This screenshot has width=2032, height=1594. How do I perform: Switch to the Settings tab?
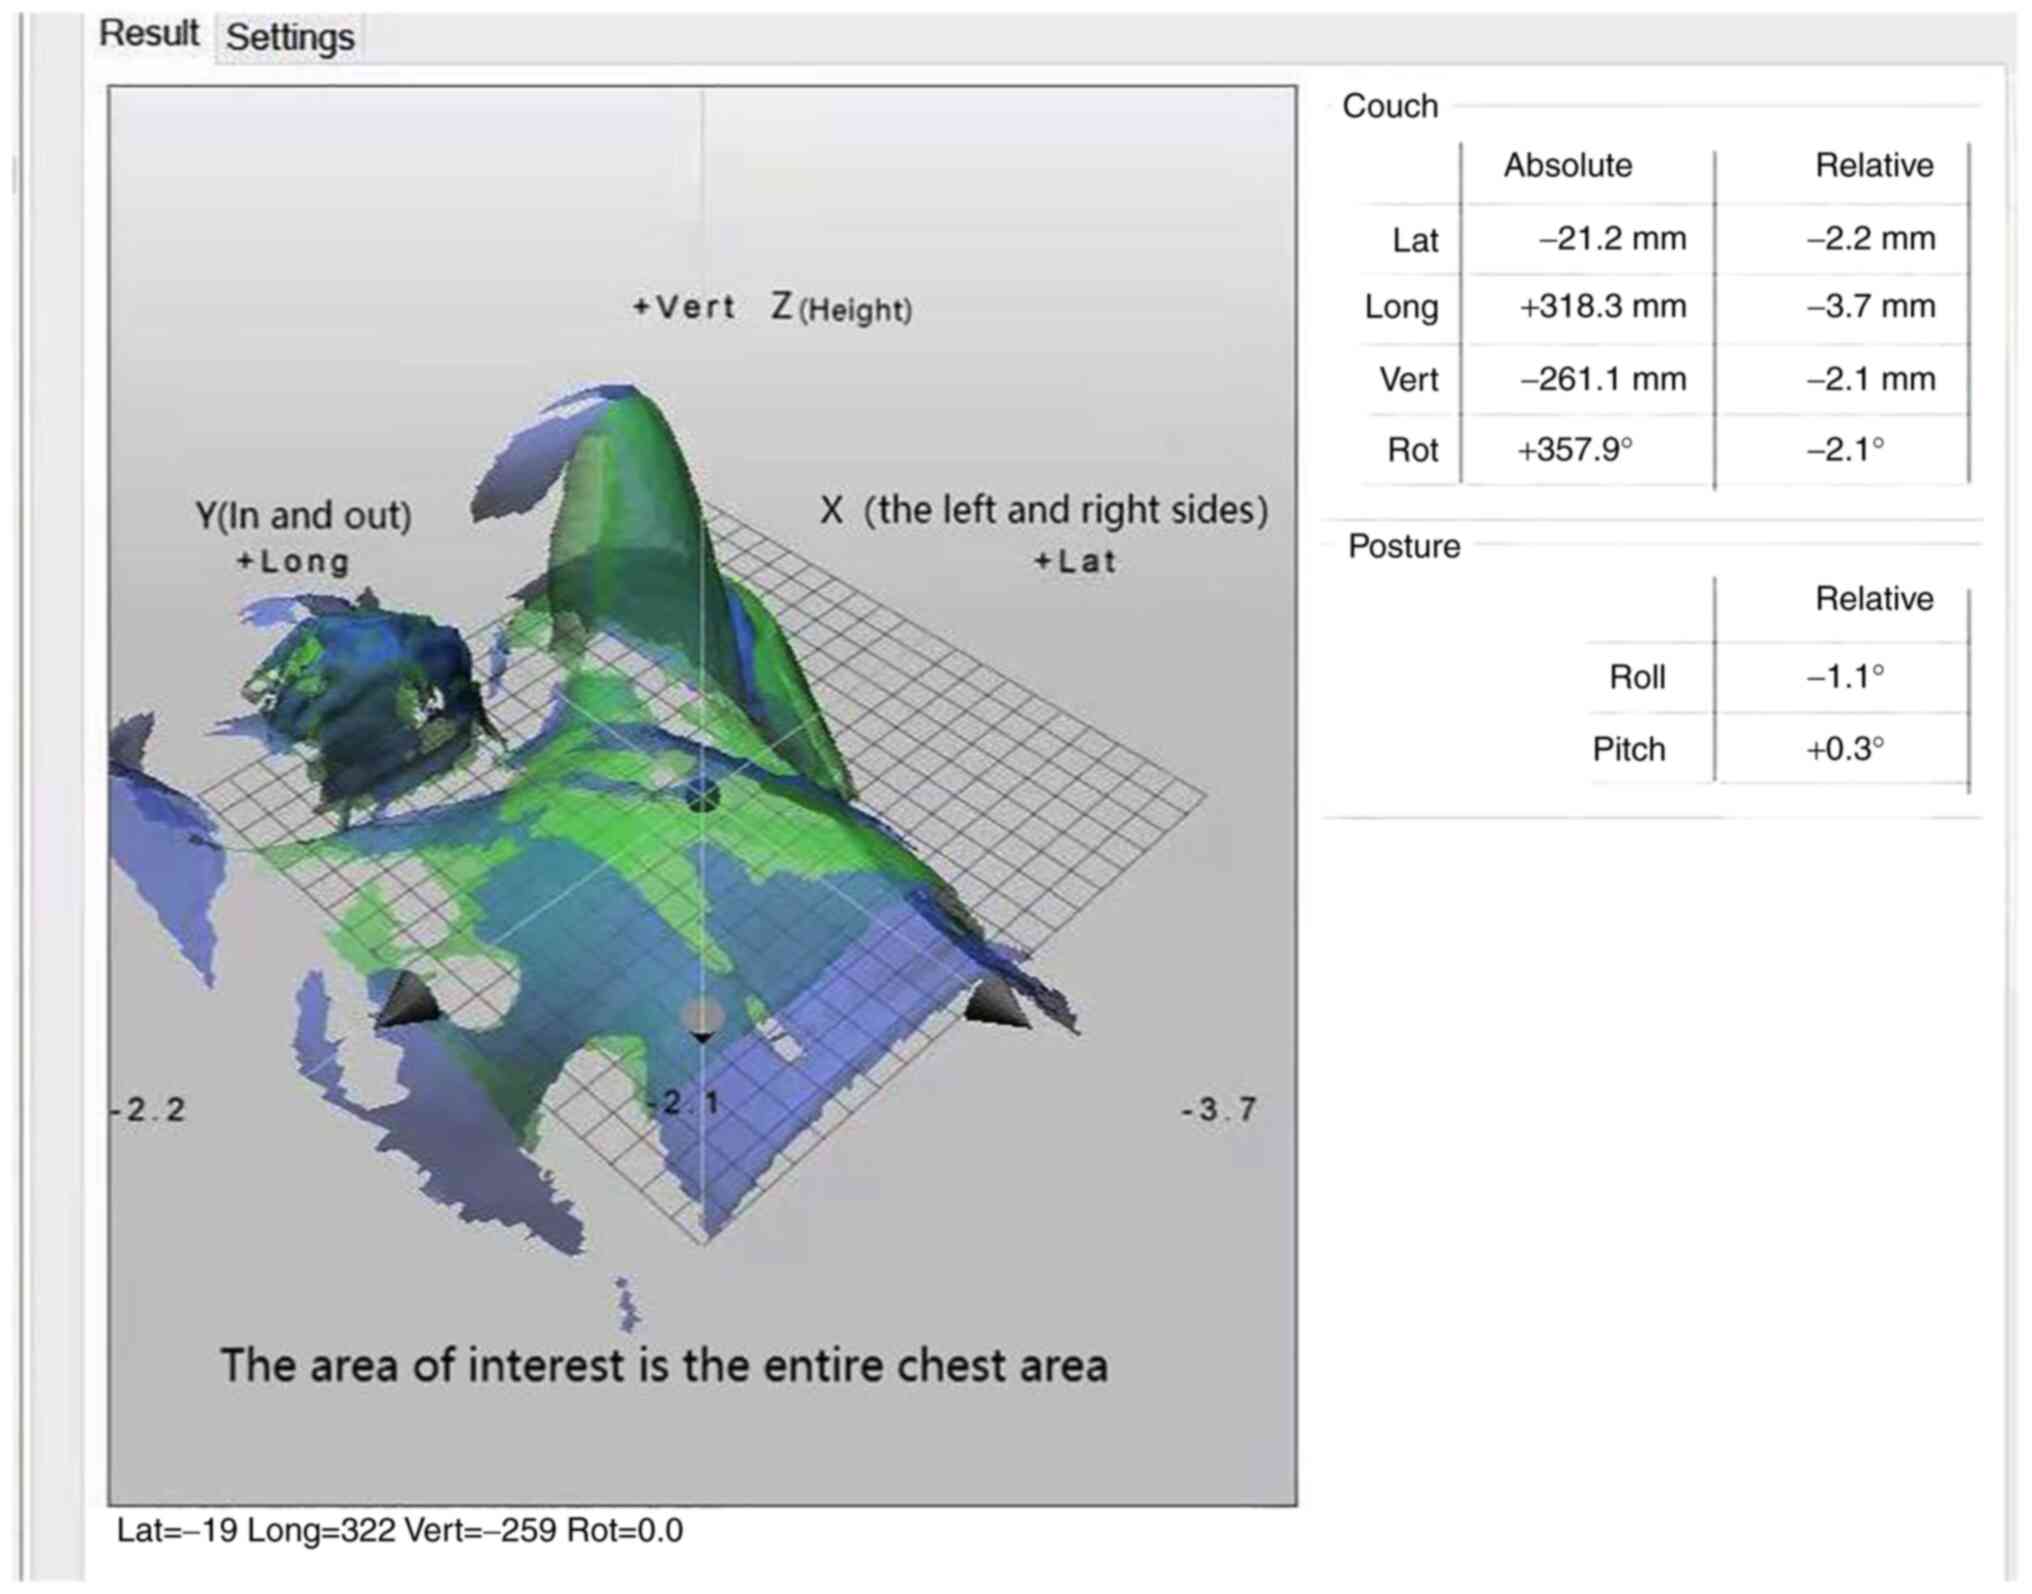(289, 38)
